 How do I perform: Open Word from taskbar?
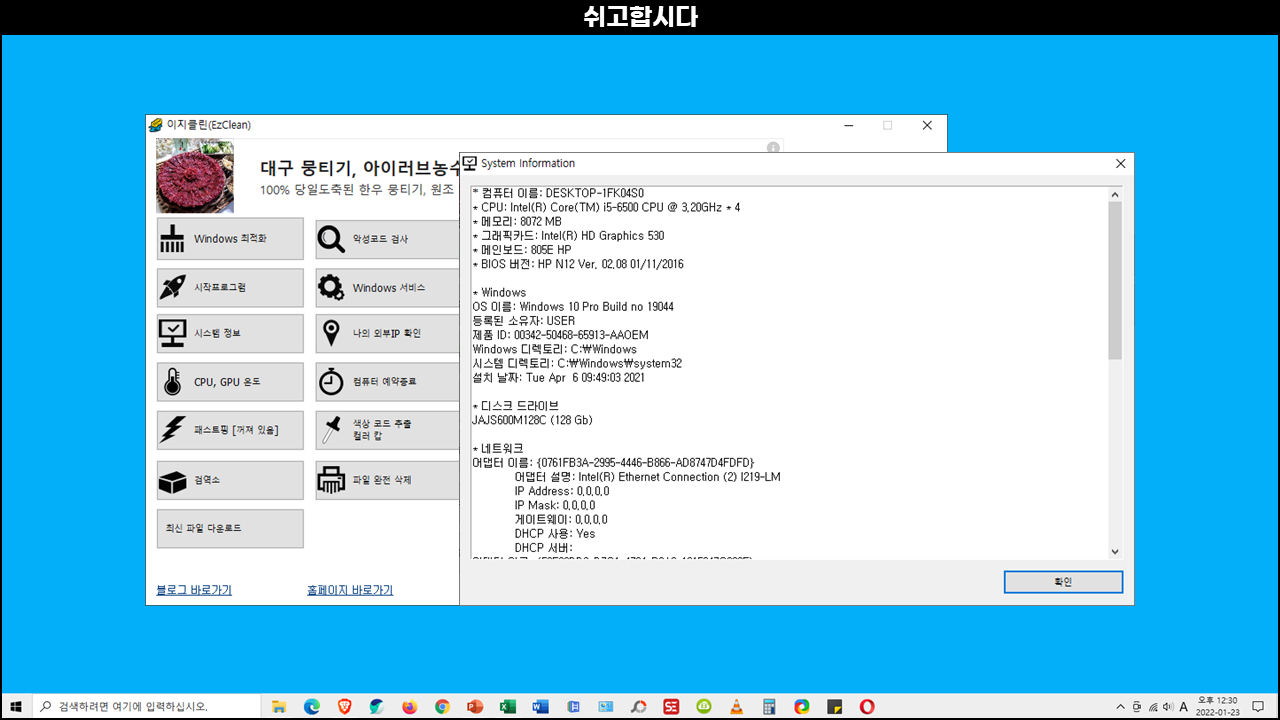click(x=541, y=706)
